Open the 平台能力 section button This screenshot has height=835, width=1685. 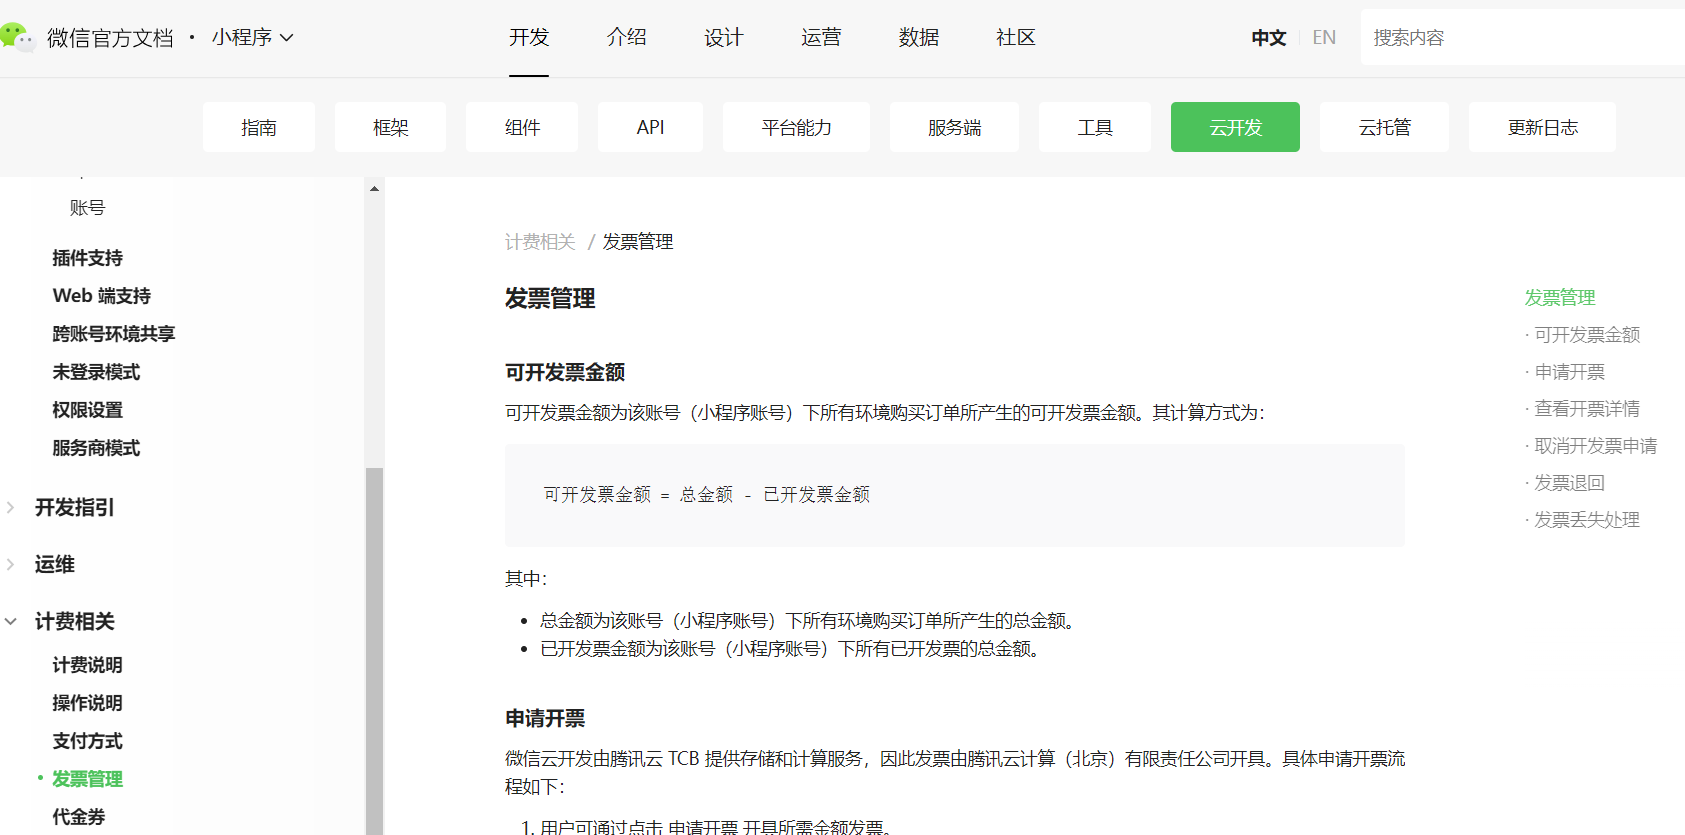click(x=796, y=127)
